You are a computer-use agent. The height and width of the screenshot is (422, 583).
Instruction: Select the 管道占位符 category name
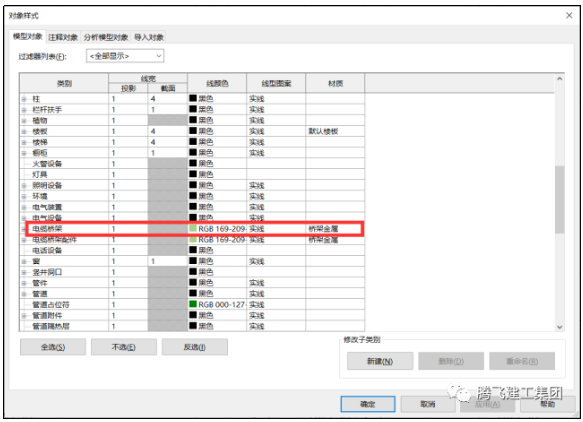click(51, 305)
